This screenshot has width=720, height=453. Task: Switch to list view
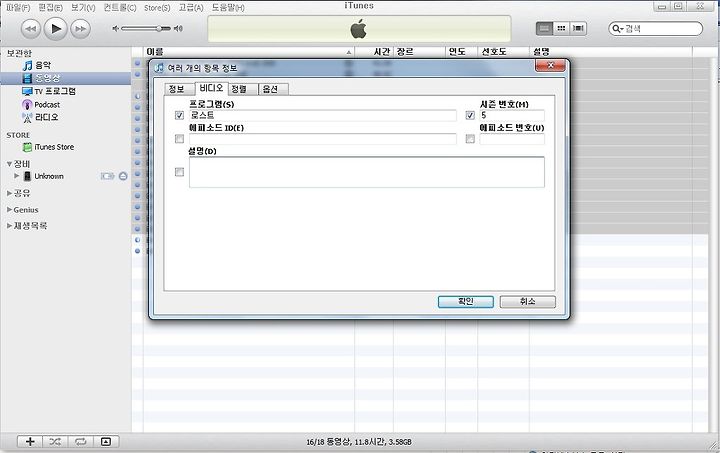pyautogui.click(x=544, y=28)
